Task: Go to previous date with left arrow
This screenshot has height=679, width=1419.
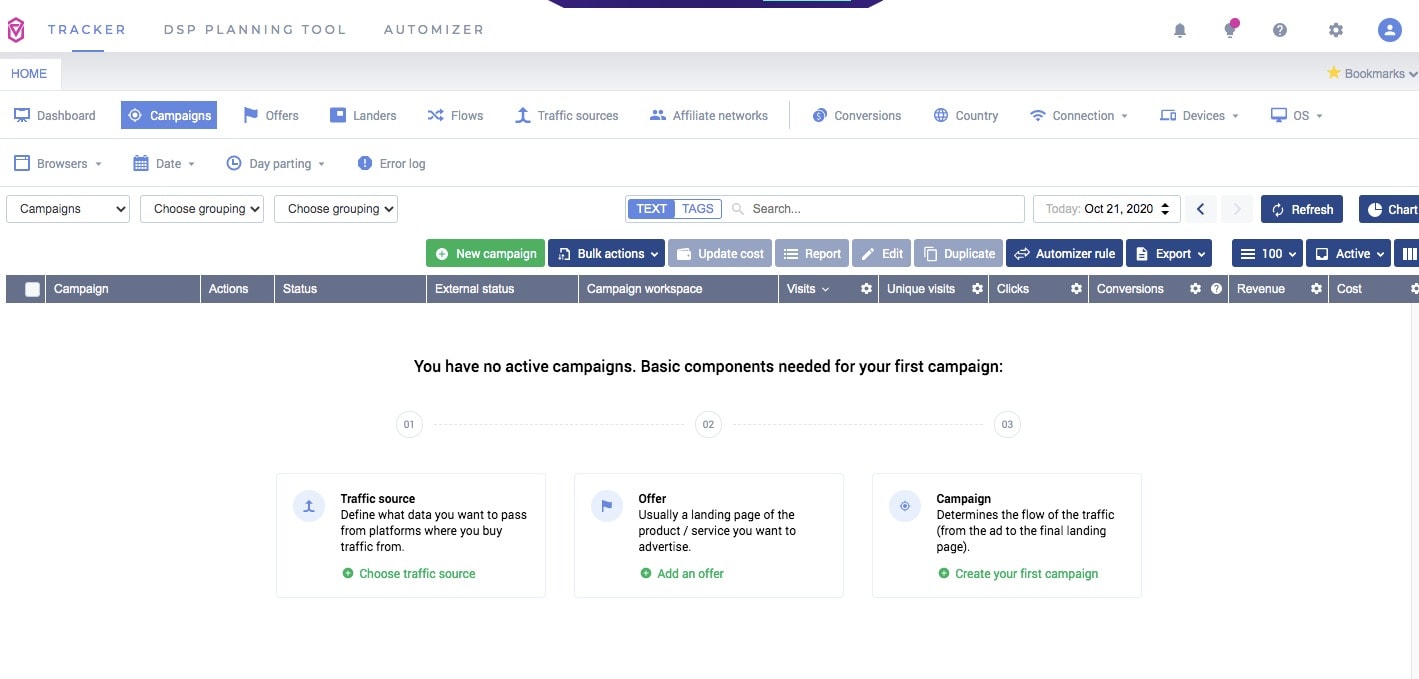Action: click(1201, 209)
